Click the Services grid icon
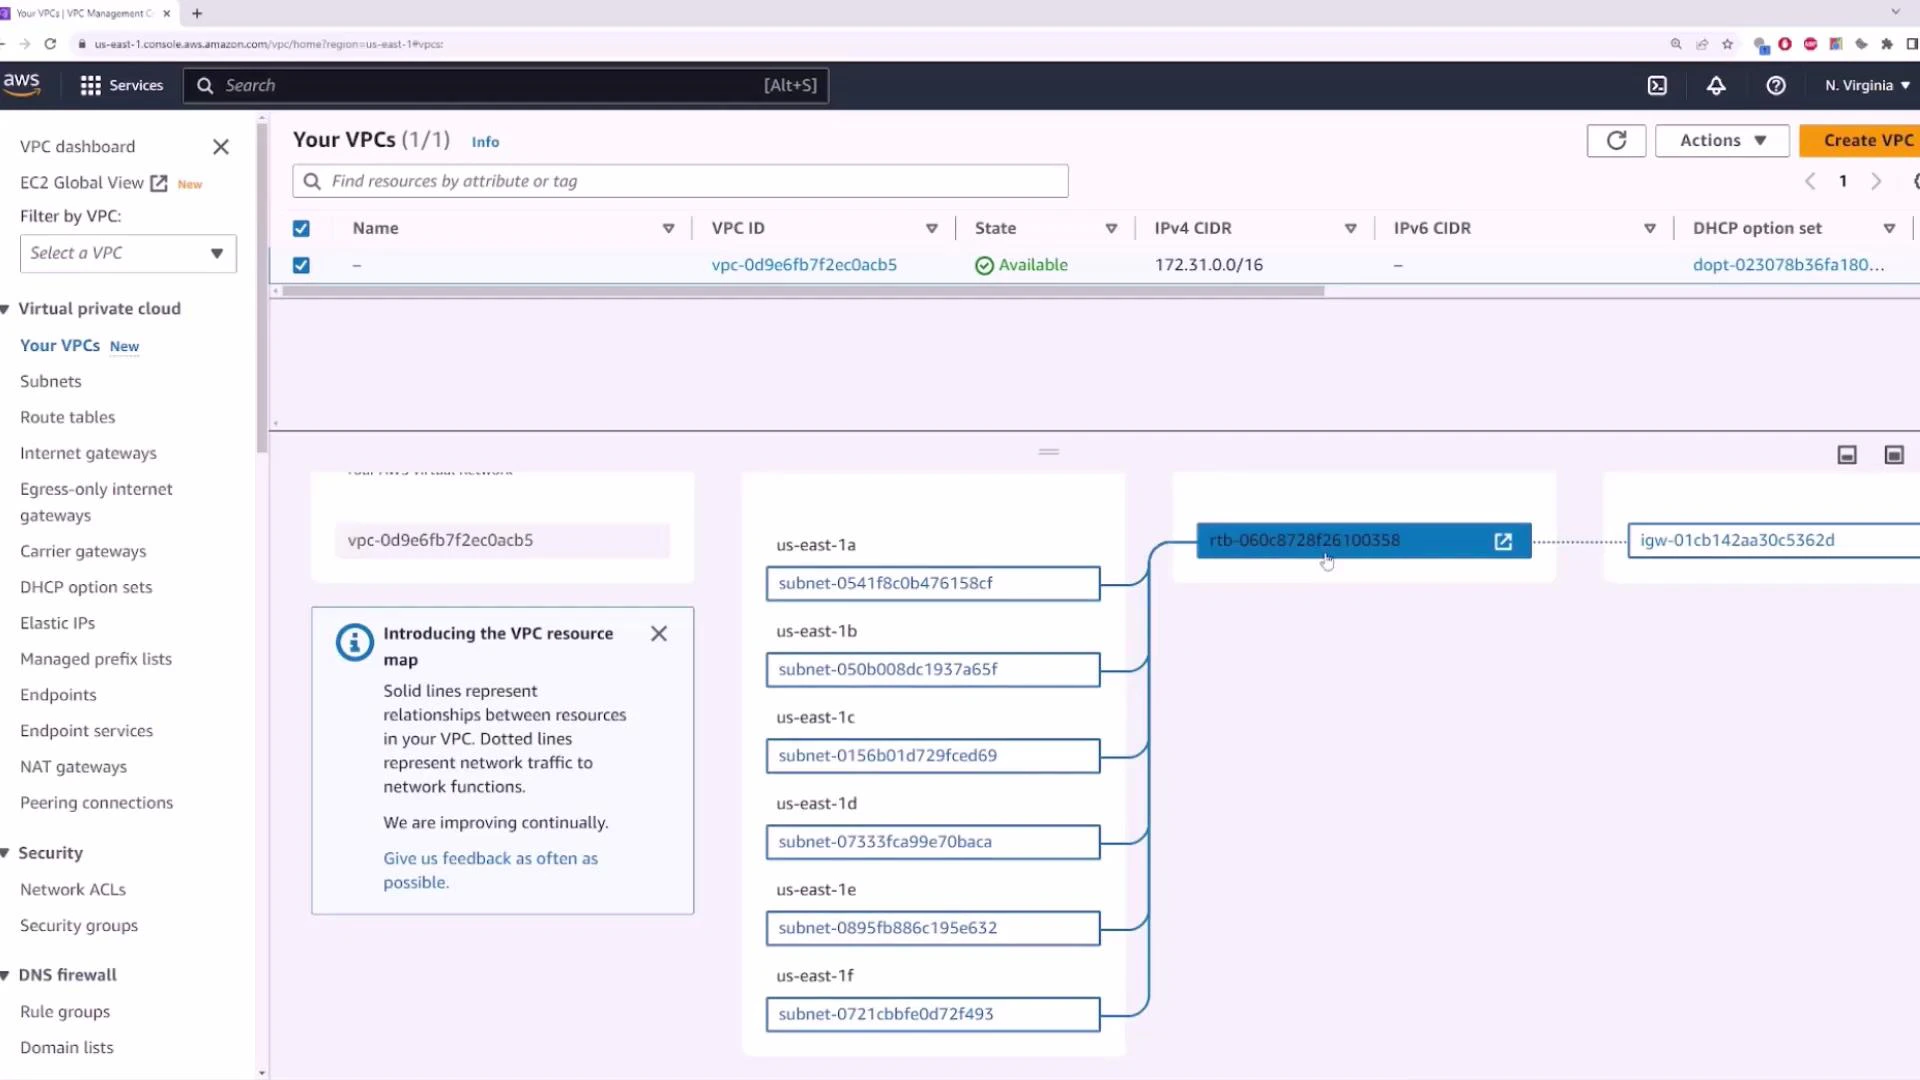 pos(89,85)
